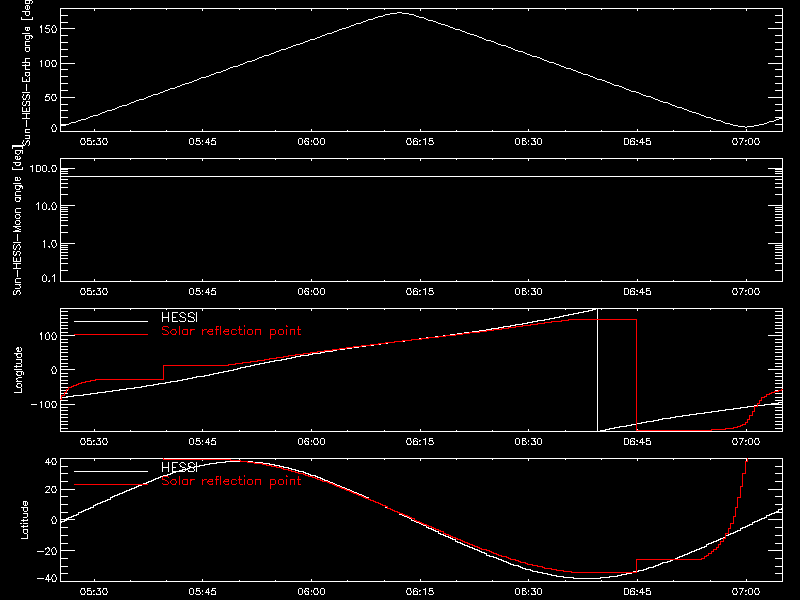Click the 150 tick label in Earth angle plot
The width and height of the screenshot is (800, 600).
(47, 29)
